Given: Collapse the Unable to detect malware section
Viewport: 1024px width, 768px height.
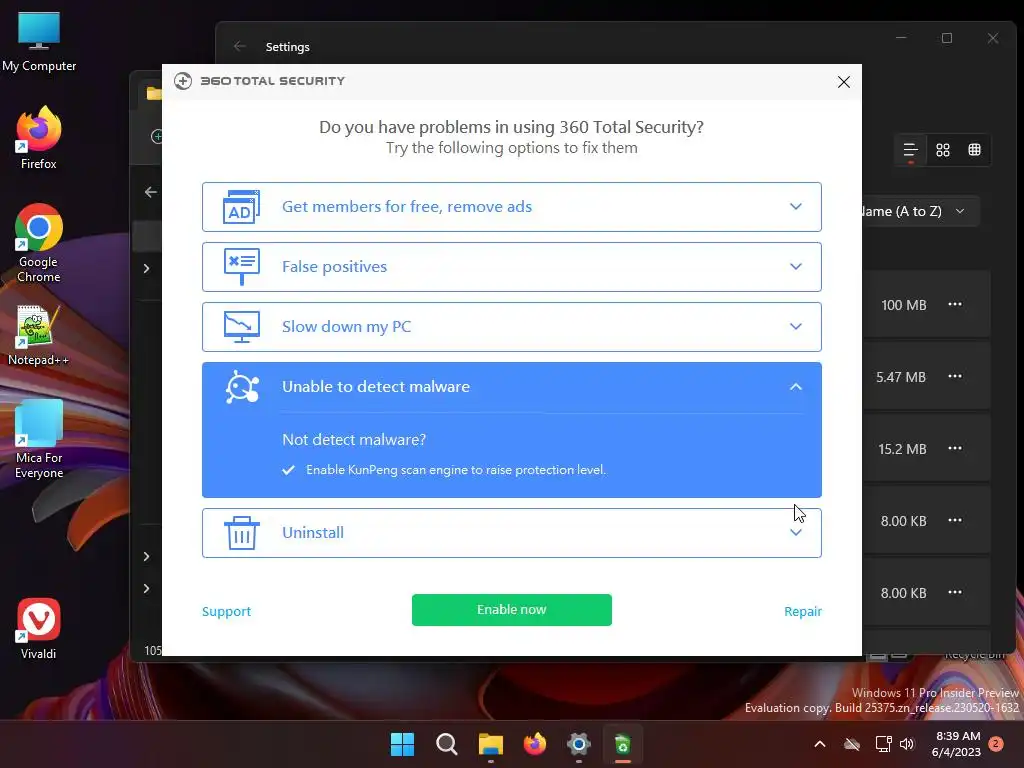Looking at the screenshot, I should [x=795, y=387].
